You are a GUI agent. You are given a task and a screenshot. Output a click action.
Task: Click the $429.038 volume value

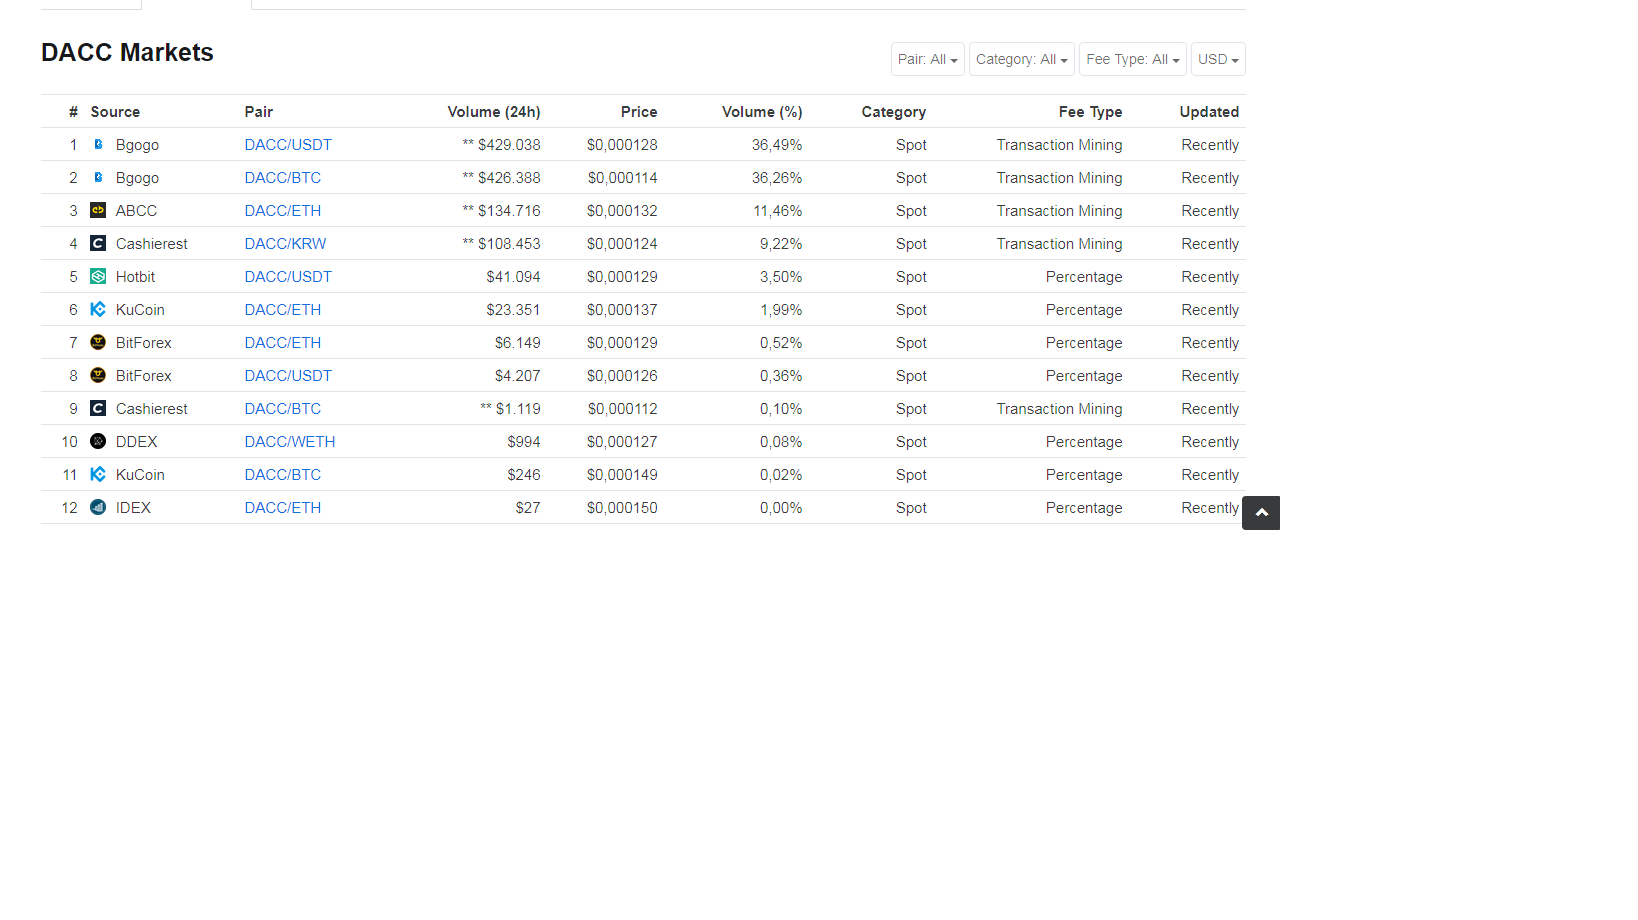point(509,145)
